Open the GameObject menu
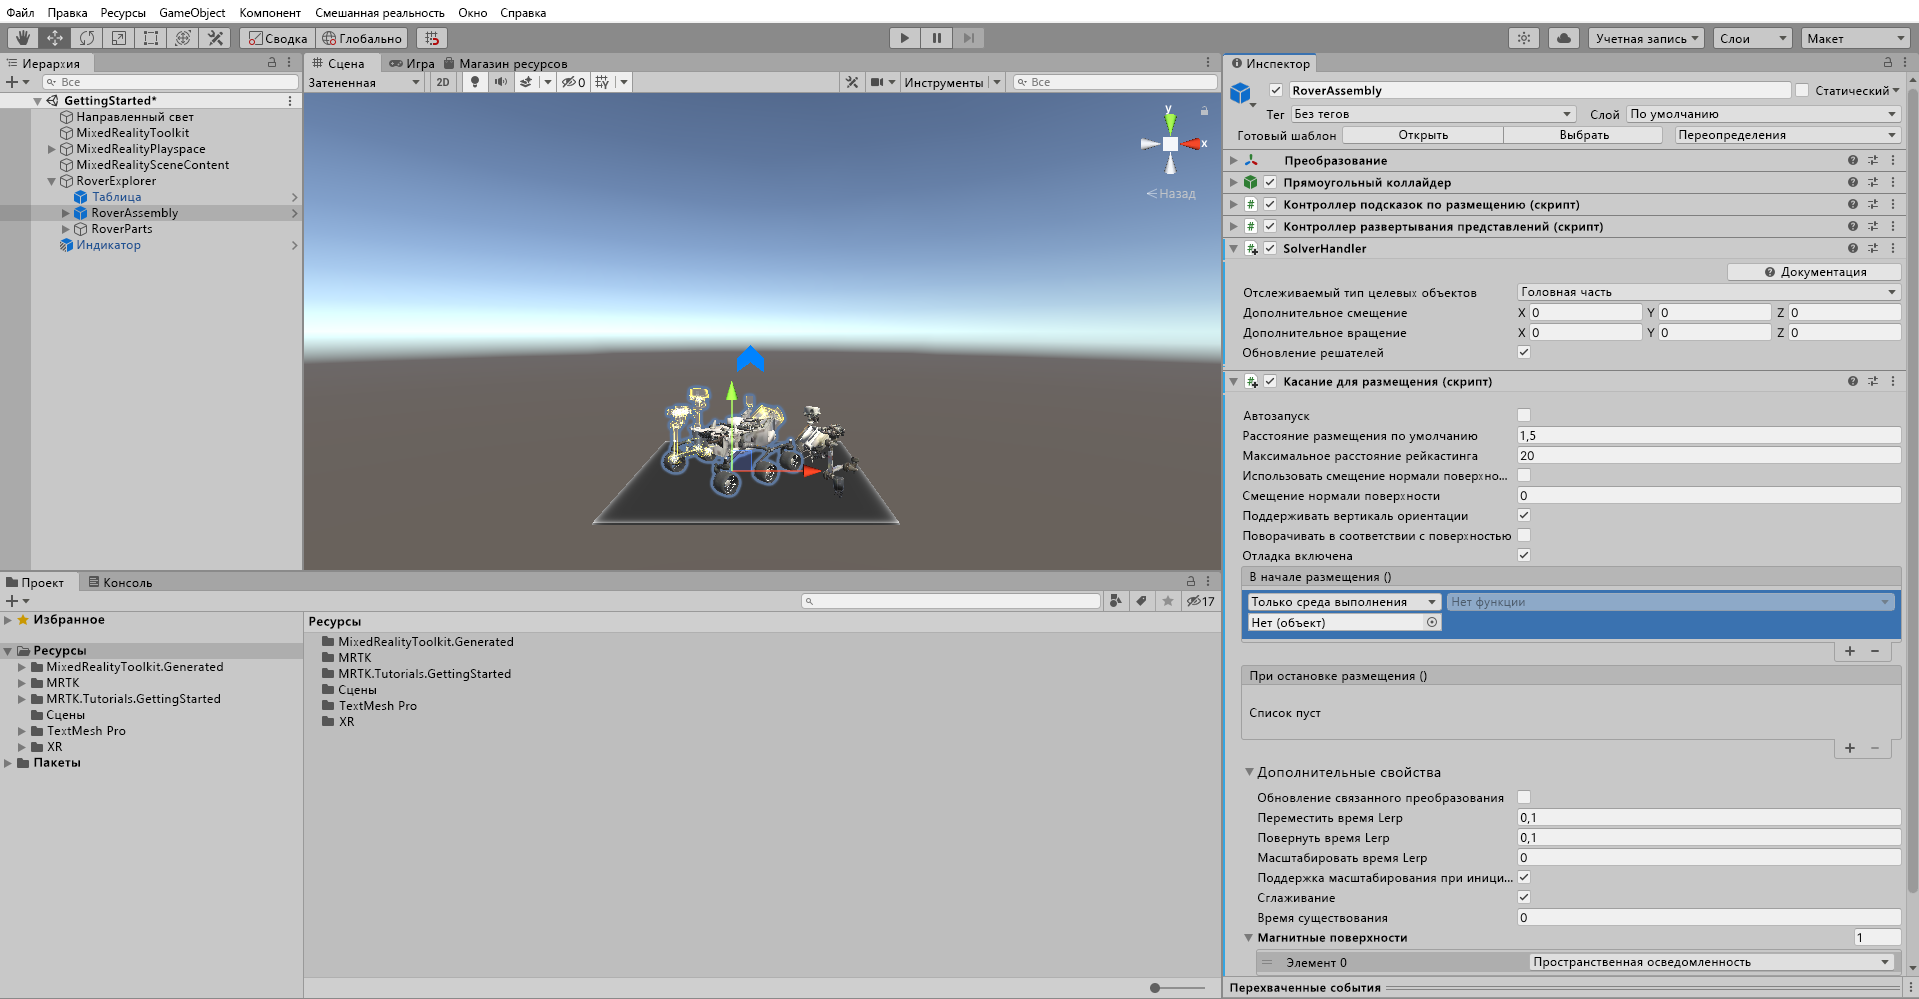The image size is (1919, 999). 192,13
